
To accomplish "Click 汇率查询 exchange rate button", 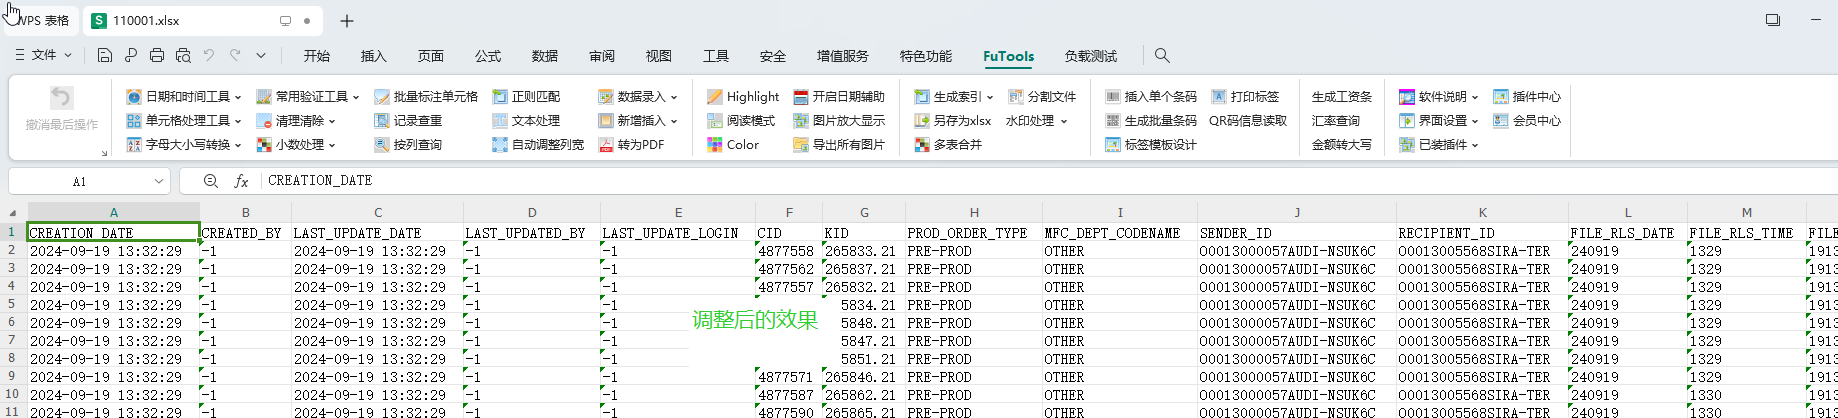I will click(1336, 121).
